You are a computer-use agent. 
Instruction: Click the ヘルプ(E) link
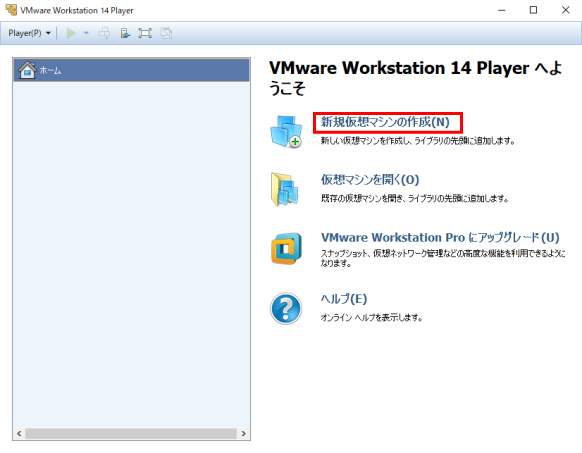(344, 299)
